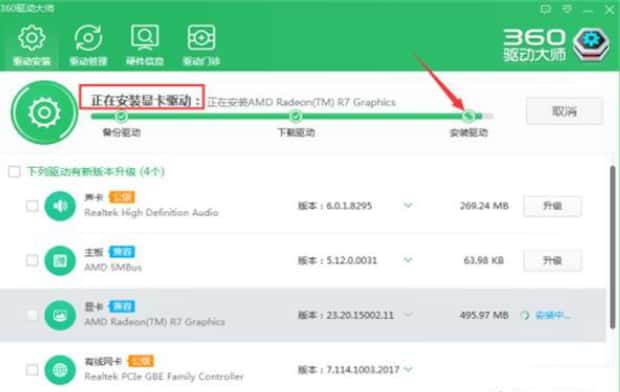The height and width of the screenshot is (392, 620).
Task: Select the Realtek PCIe GBE Family Controller name
Action: (164, 377)
